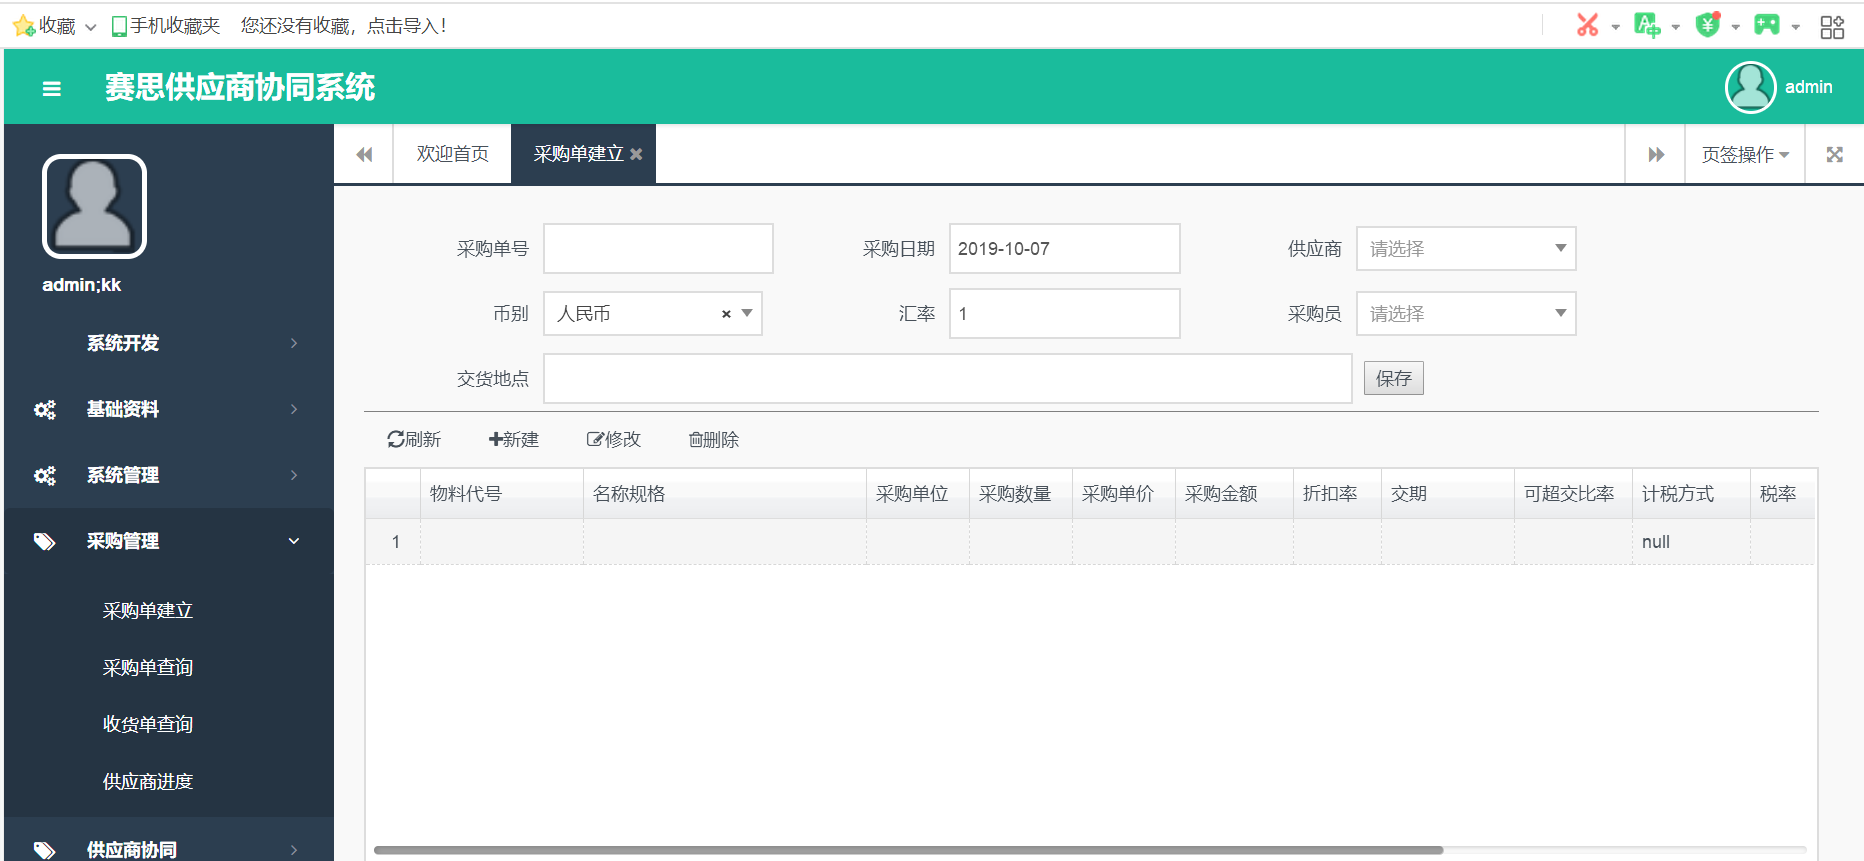Open the browser game controller icon
Screen dimensions: 1864x861
click(x=1767, y=25)
